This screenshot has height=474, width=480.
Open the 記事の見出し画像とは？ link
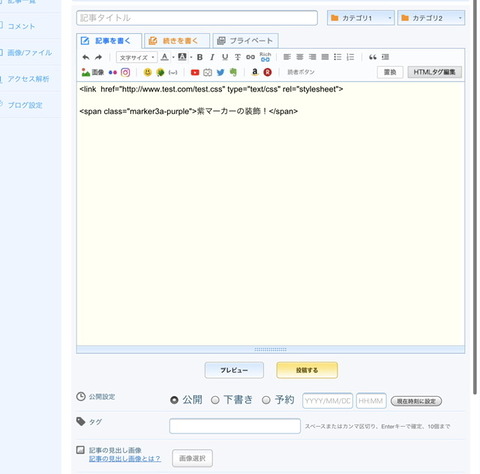click(x=125, y=459)
